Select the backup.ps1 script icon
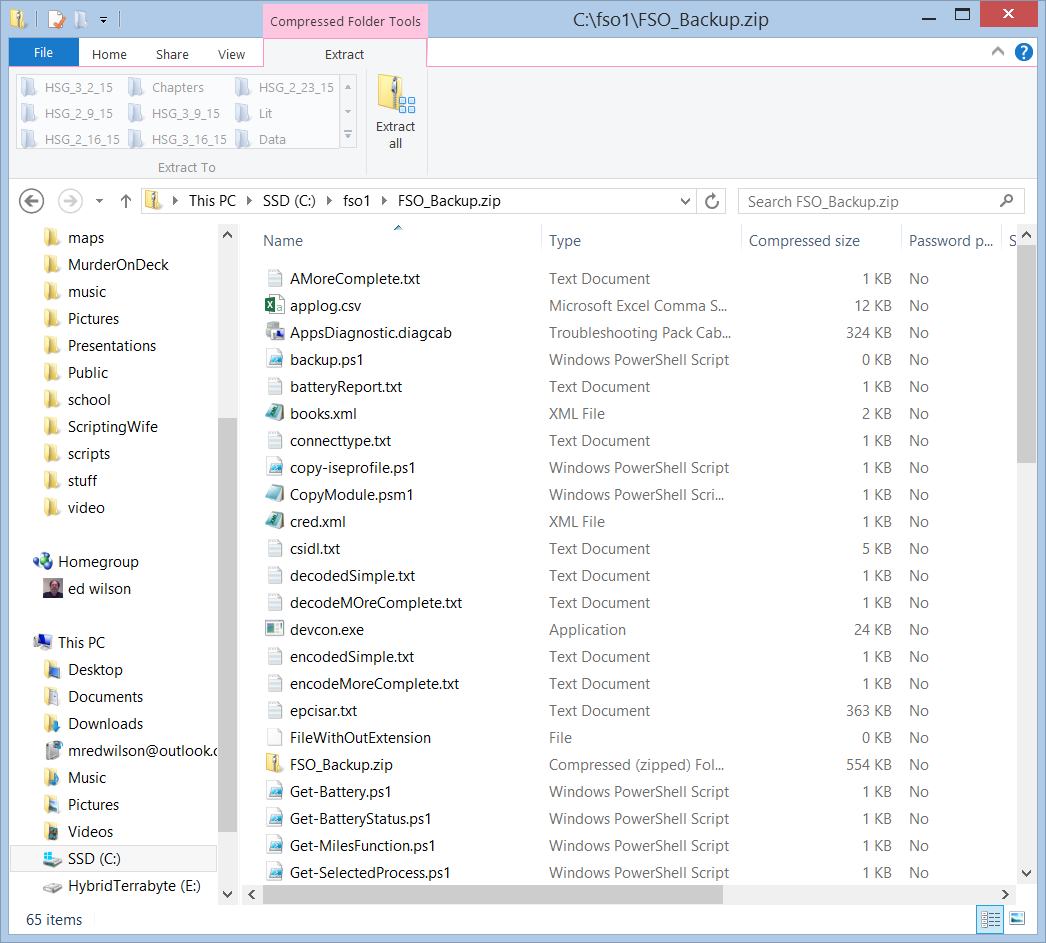The width and height of the screenshot is (1046, 943). coord(274,359)
